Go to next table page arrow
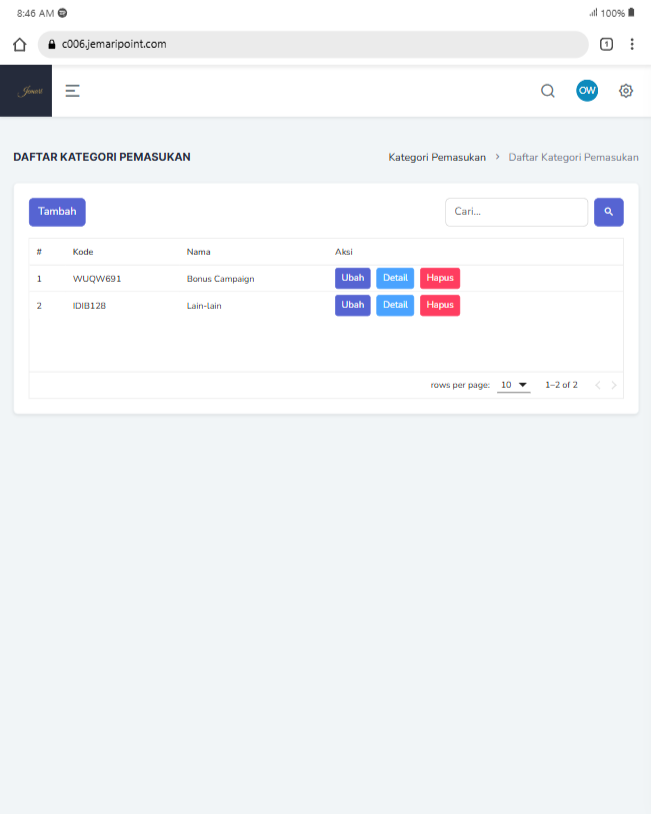This screenshot has height=814, width=651. click(614, 385)
